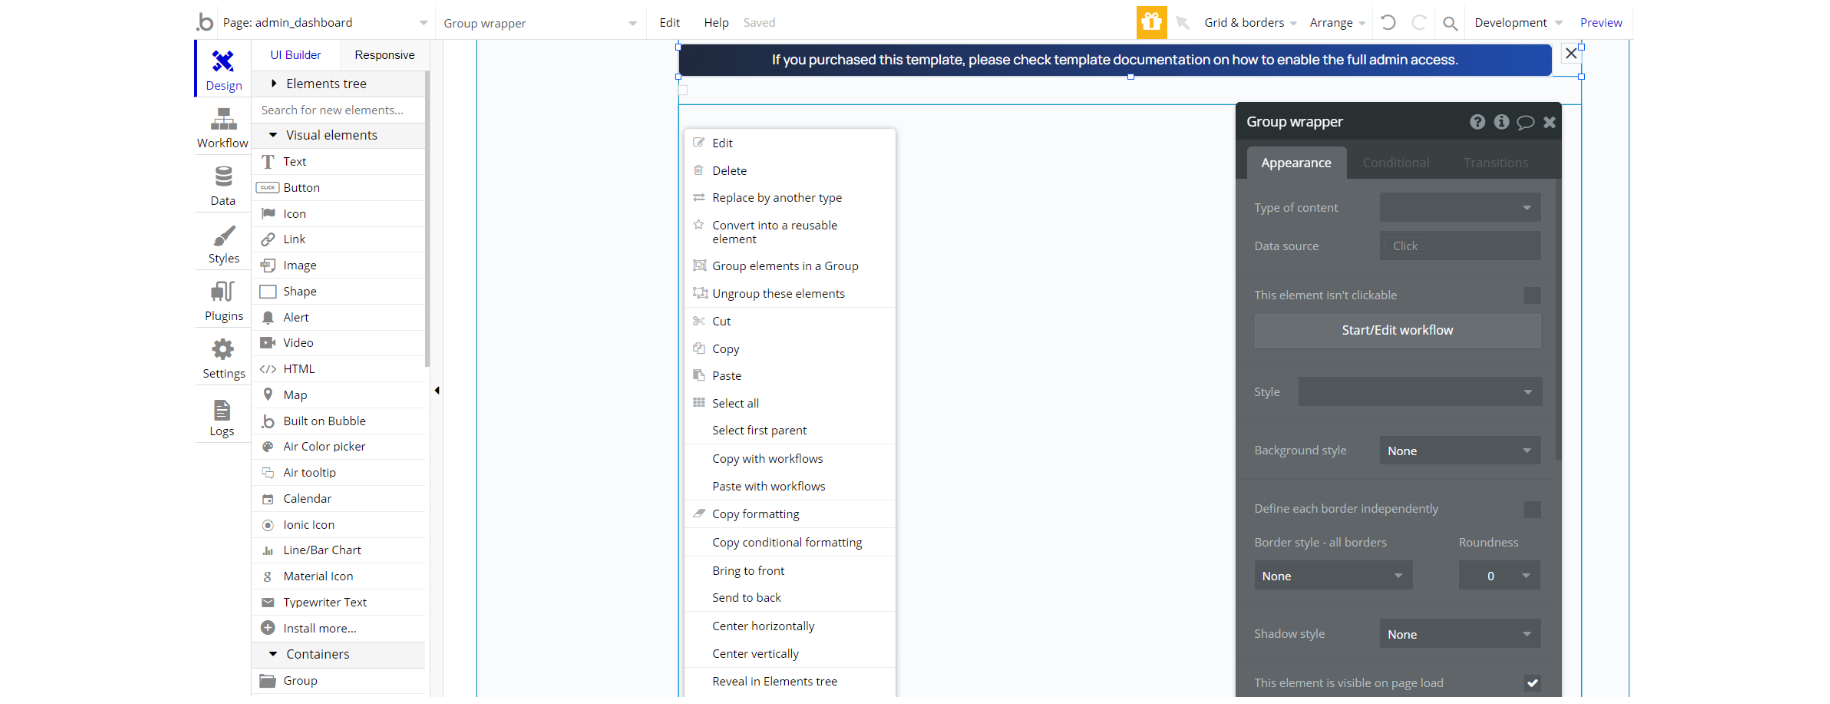This screenshot has height=704, width=1830.
Task: Enable 'Define each border independently' checkbox
Action: click(x=1532, y=509)
